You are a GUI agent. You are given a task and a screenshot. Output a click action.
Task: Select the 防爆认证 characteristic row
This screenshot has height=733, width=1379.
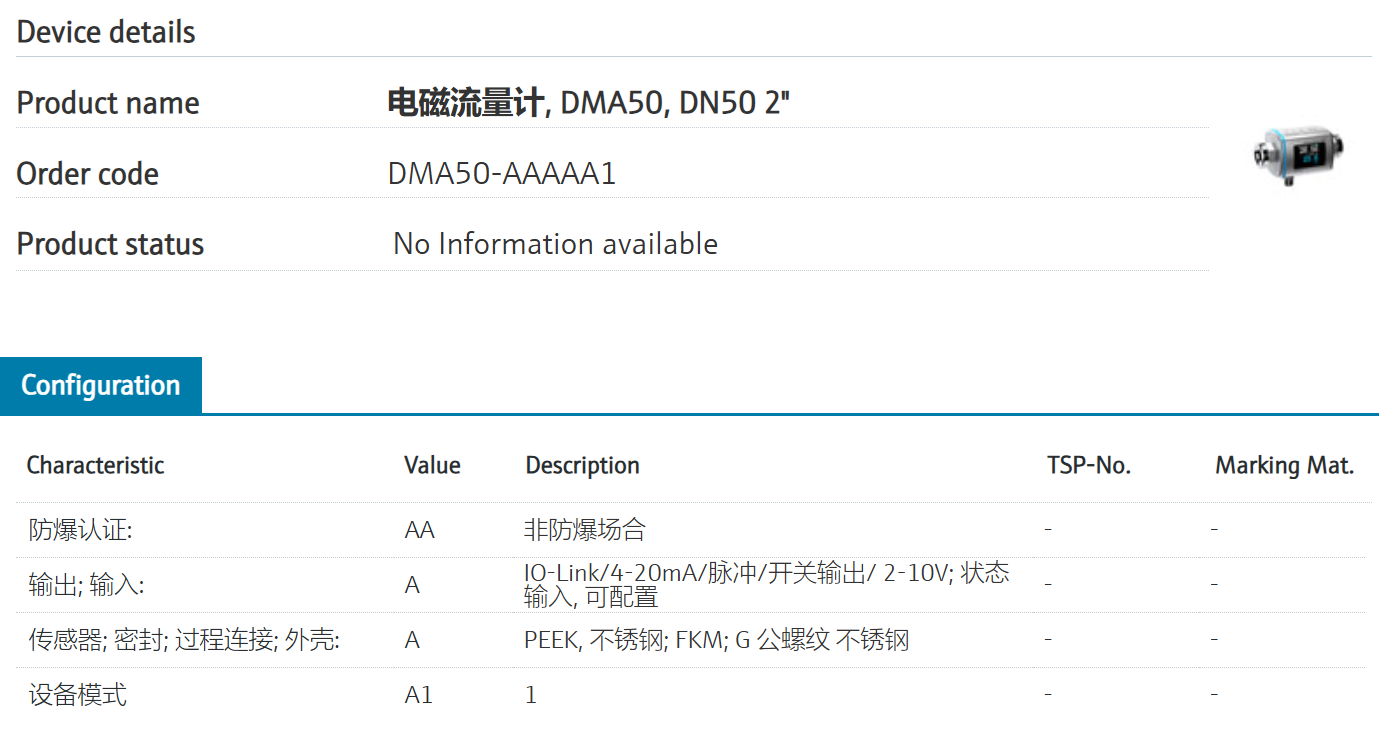[80, 530]
